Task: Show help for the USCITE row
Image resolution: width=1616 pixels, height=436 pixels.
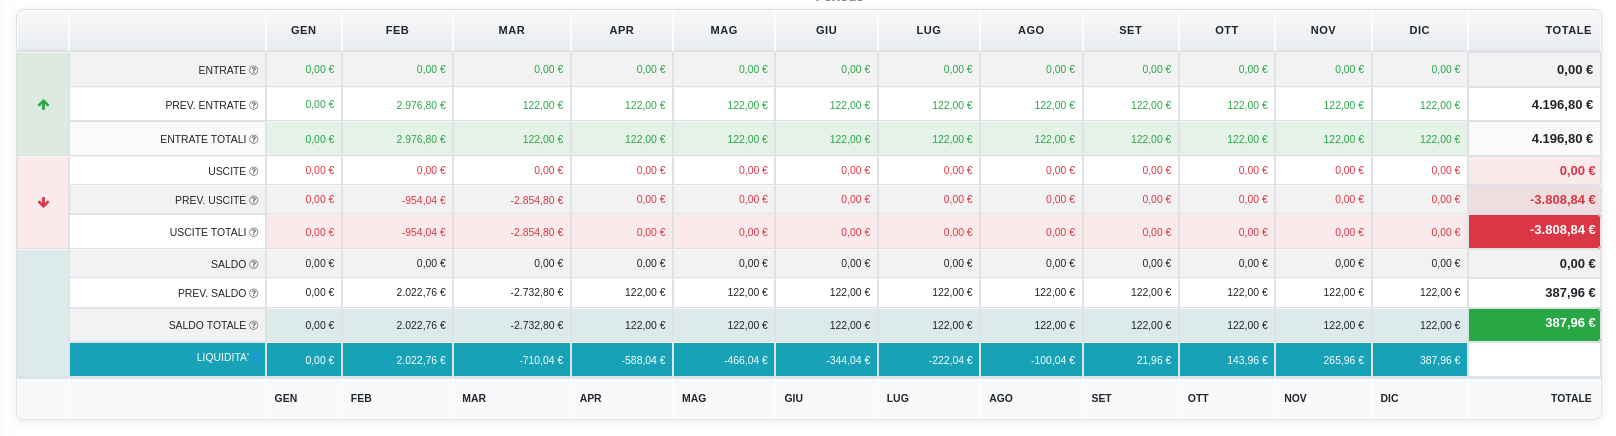Action: pyautogui.click(x=254, y=172)
